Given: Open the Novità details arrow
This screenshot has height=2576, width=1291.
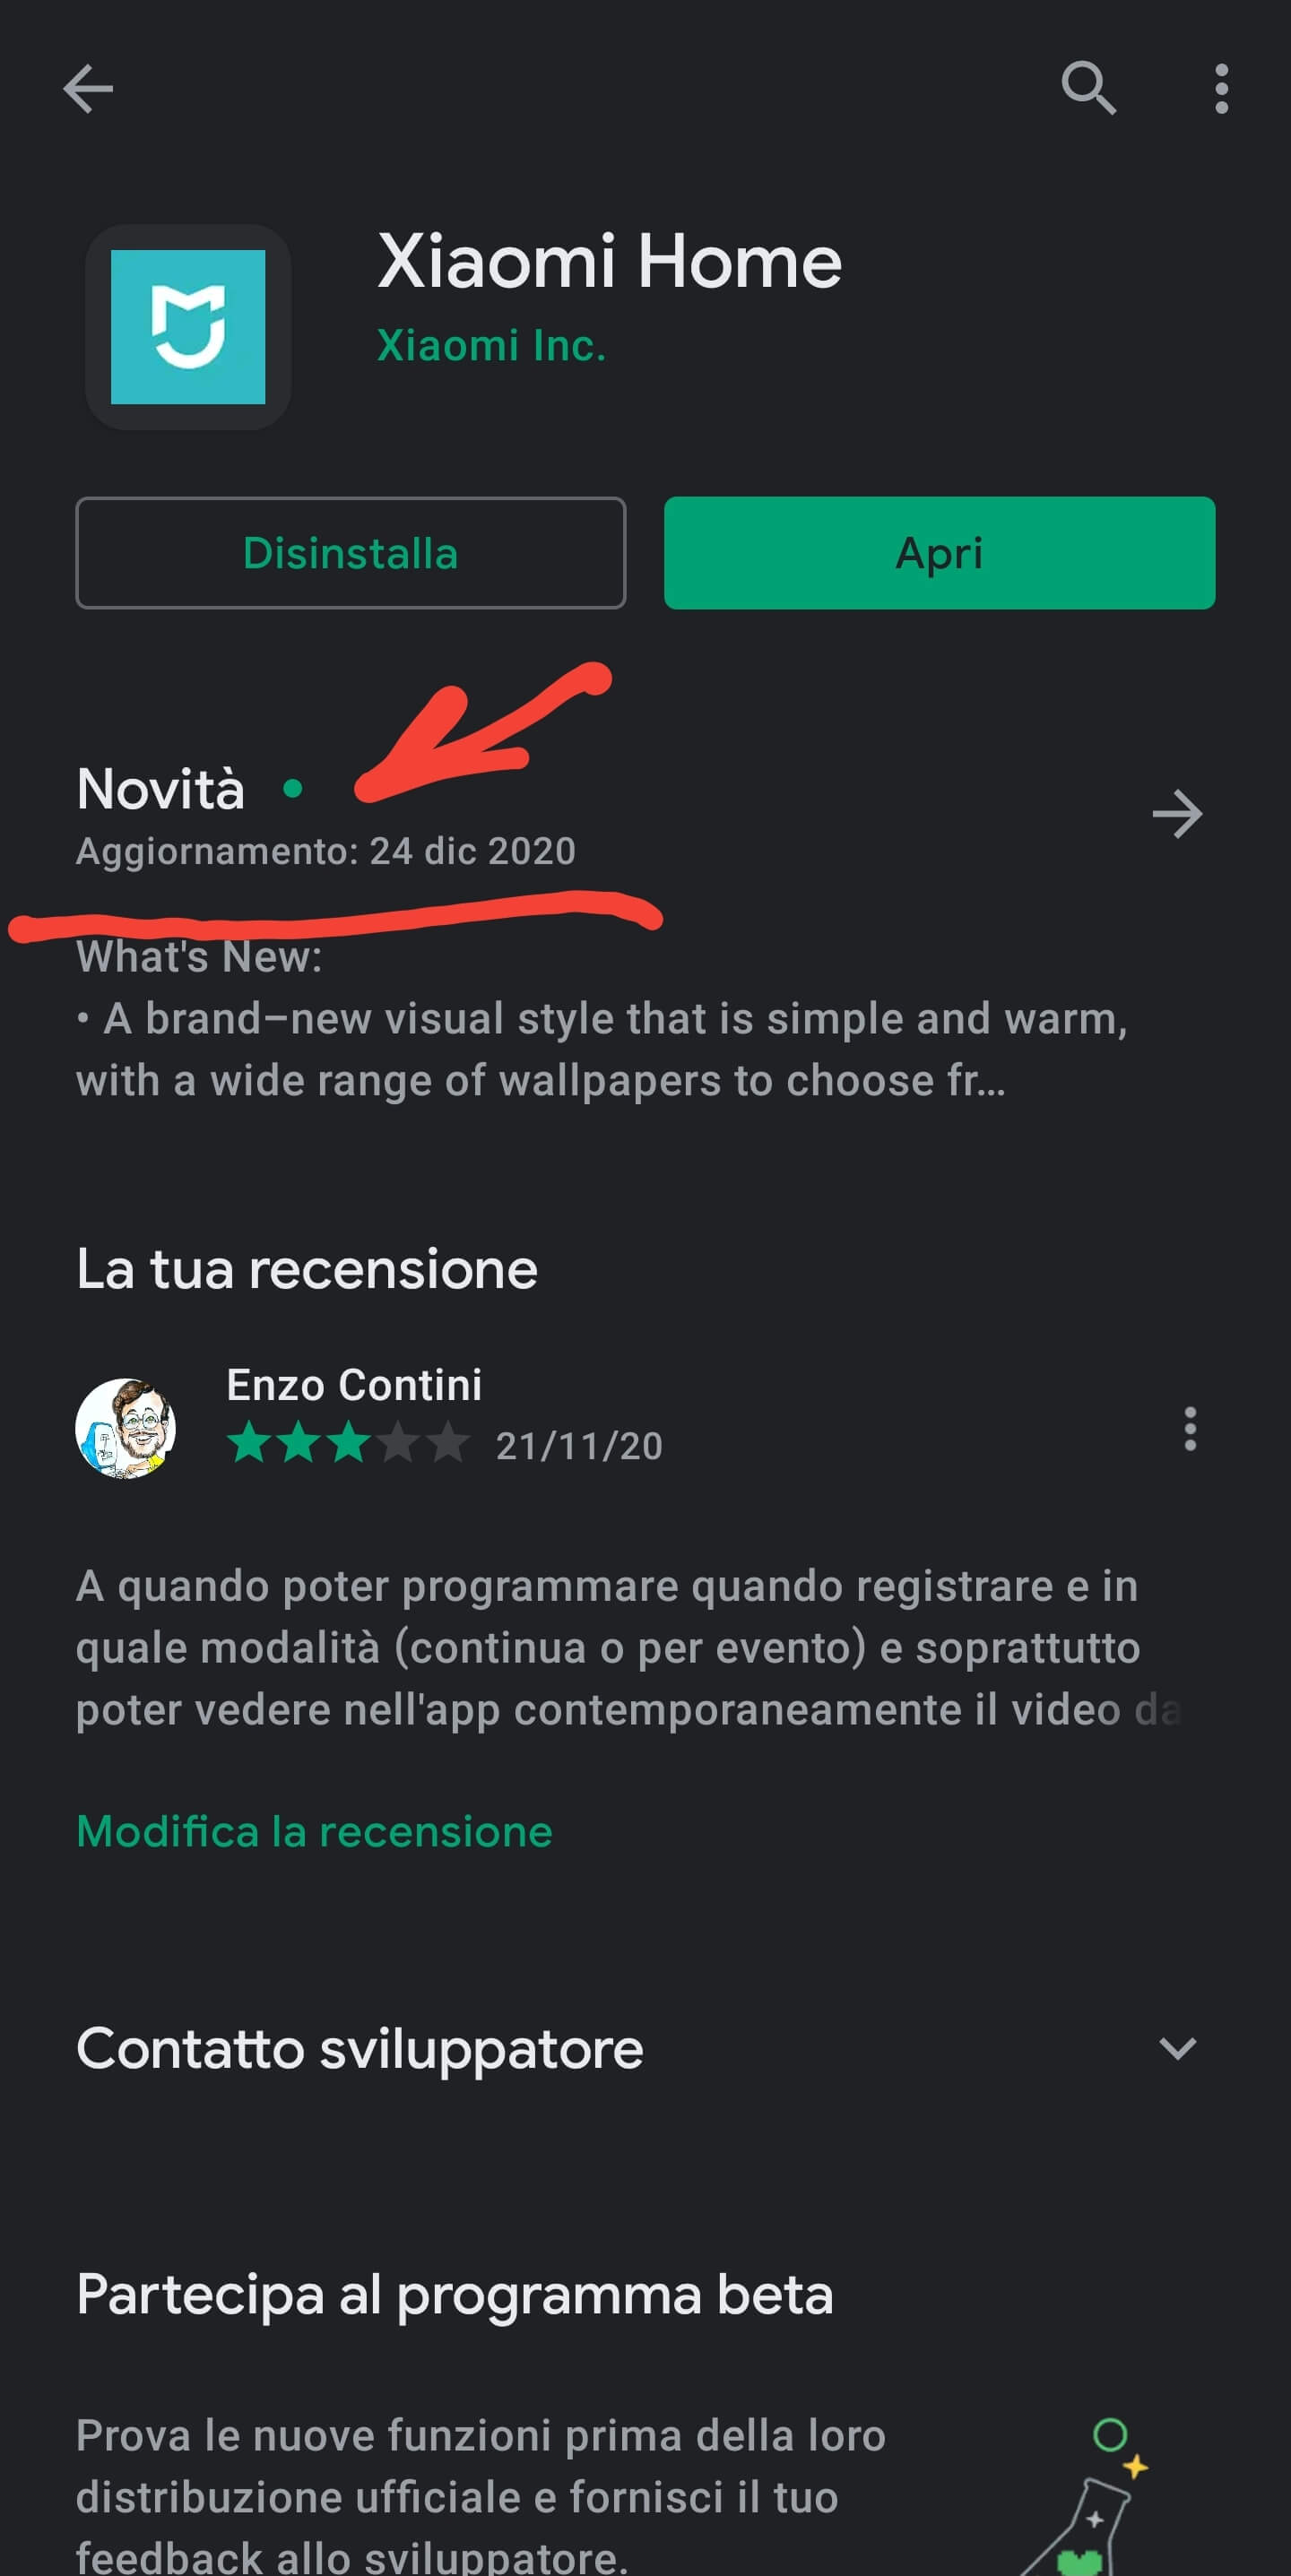Looking at the screenshot, I should point(1177,814).
